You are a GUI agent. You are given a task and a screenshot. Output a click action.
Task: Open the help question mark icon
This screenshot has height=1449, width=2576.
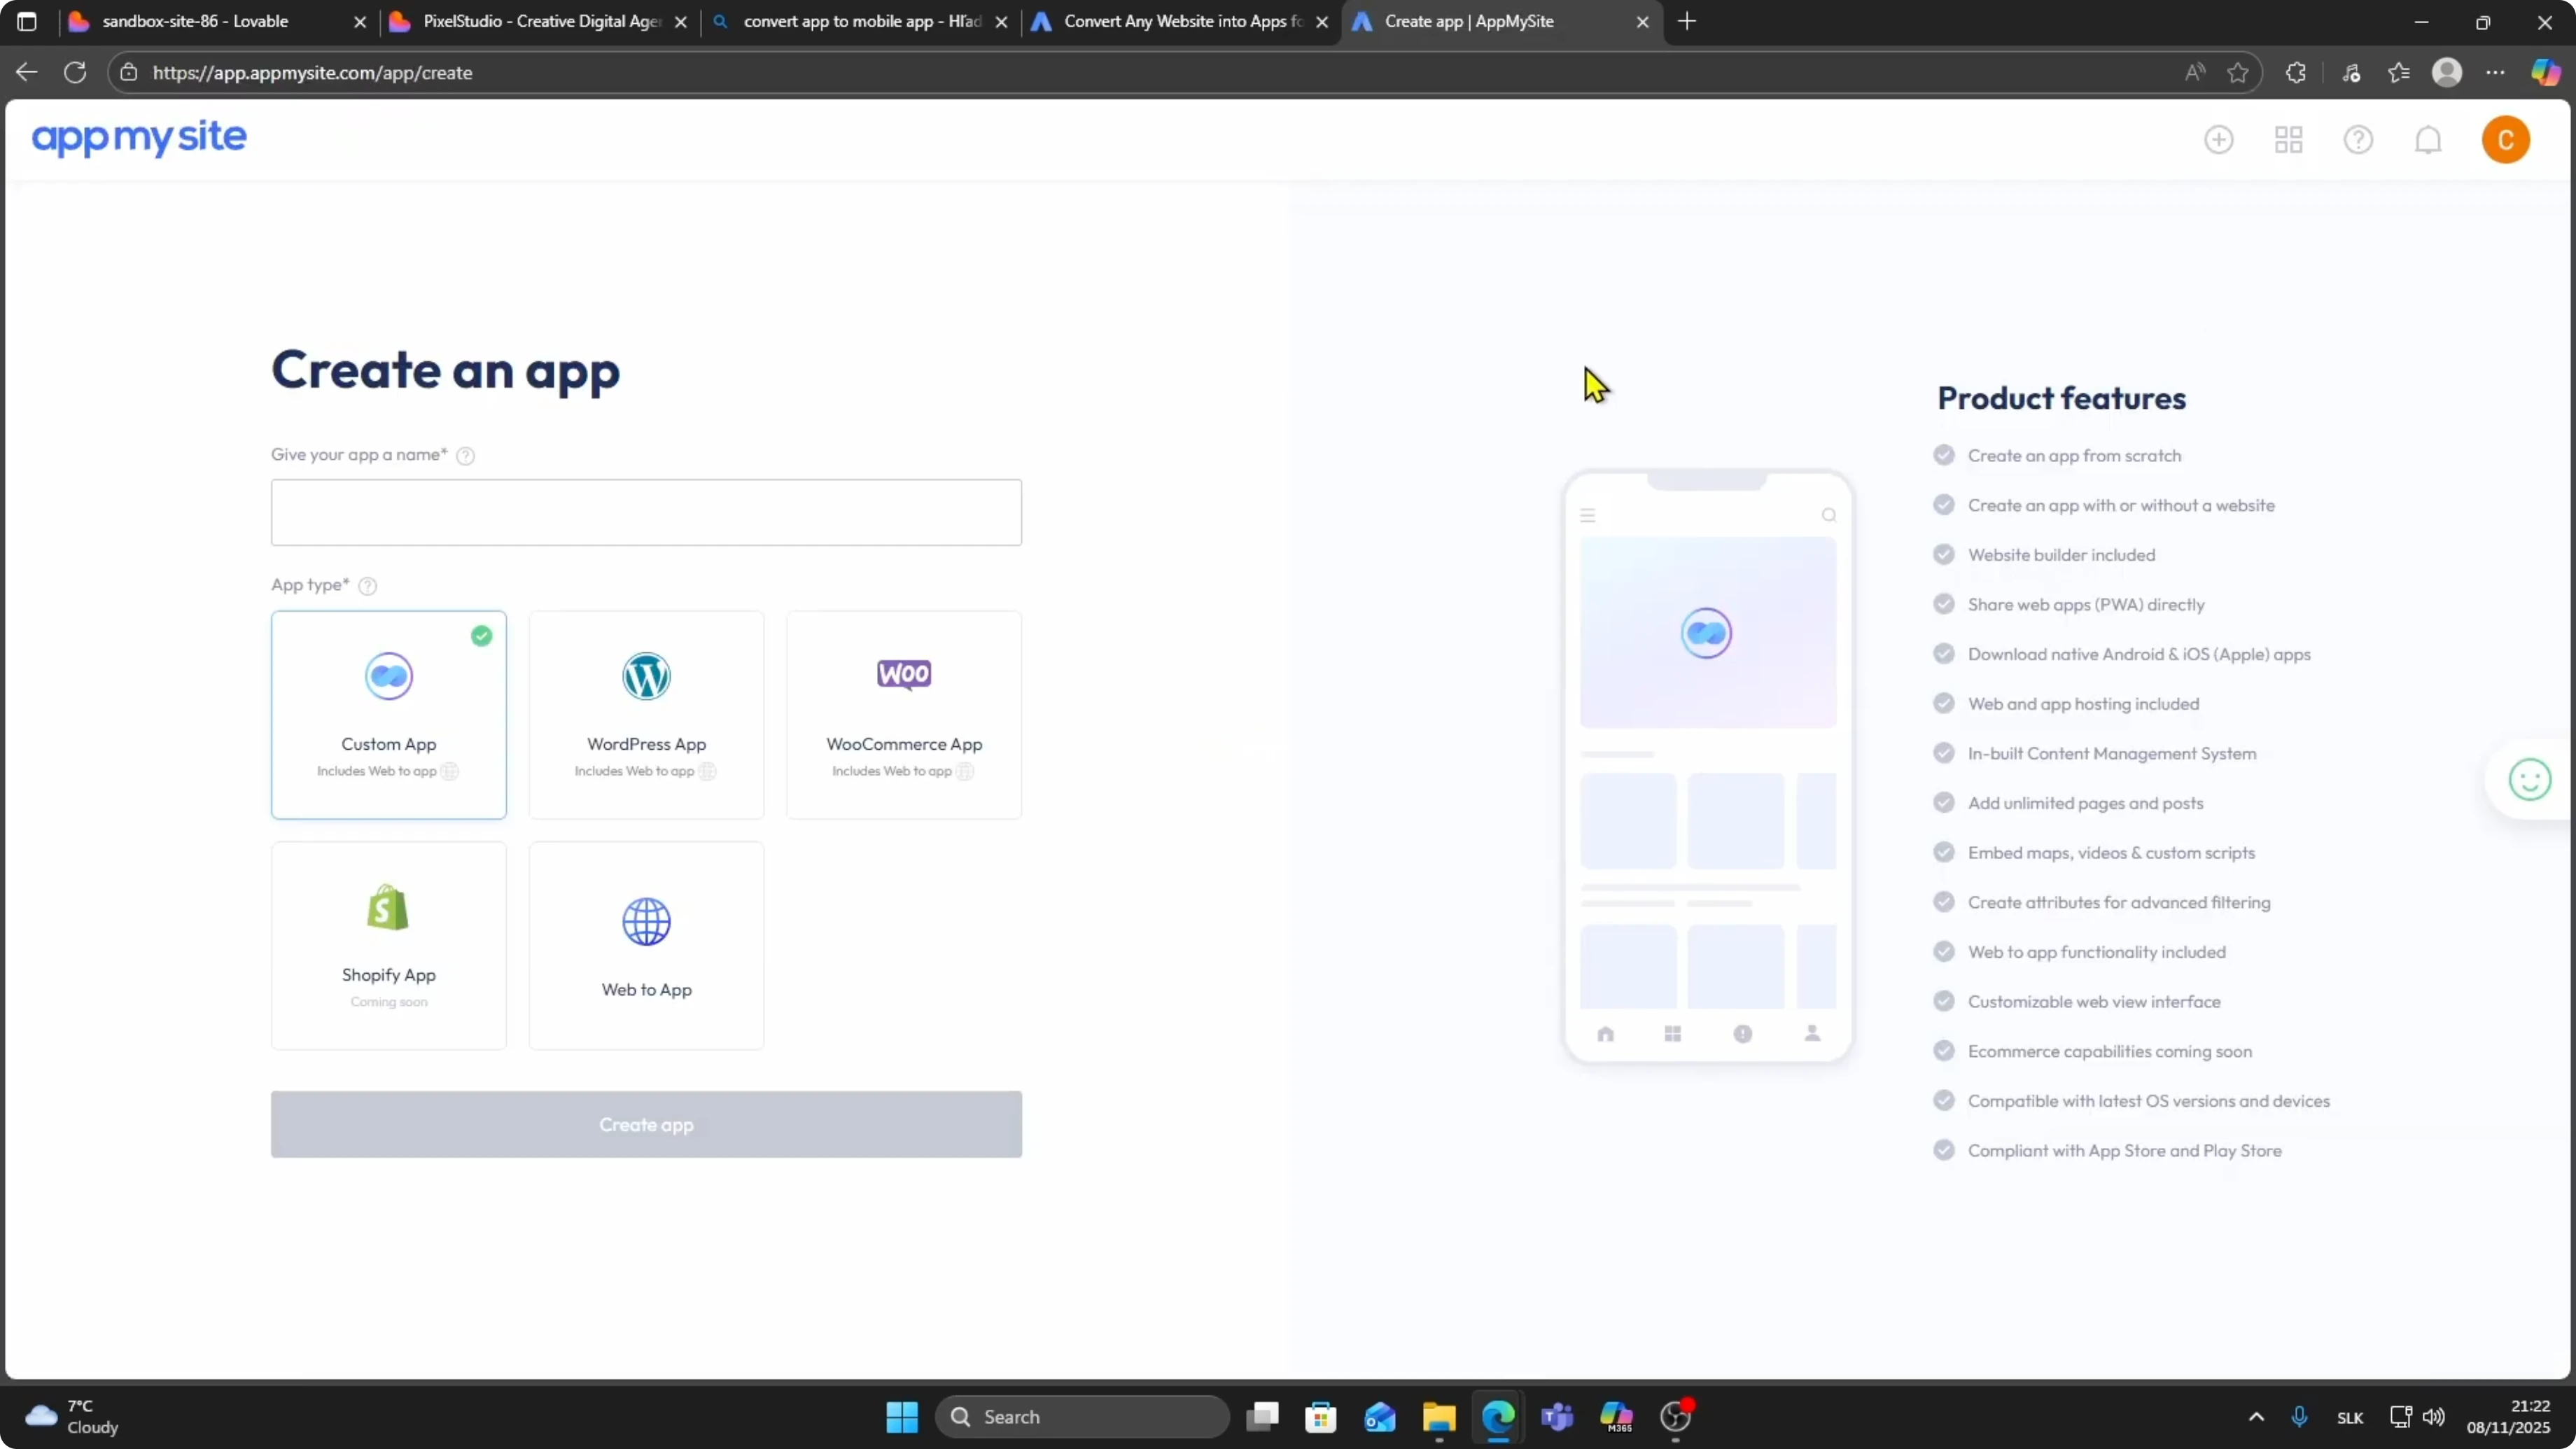click(x=2358, y=139)
